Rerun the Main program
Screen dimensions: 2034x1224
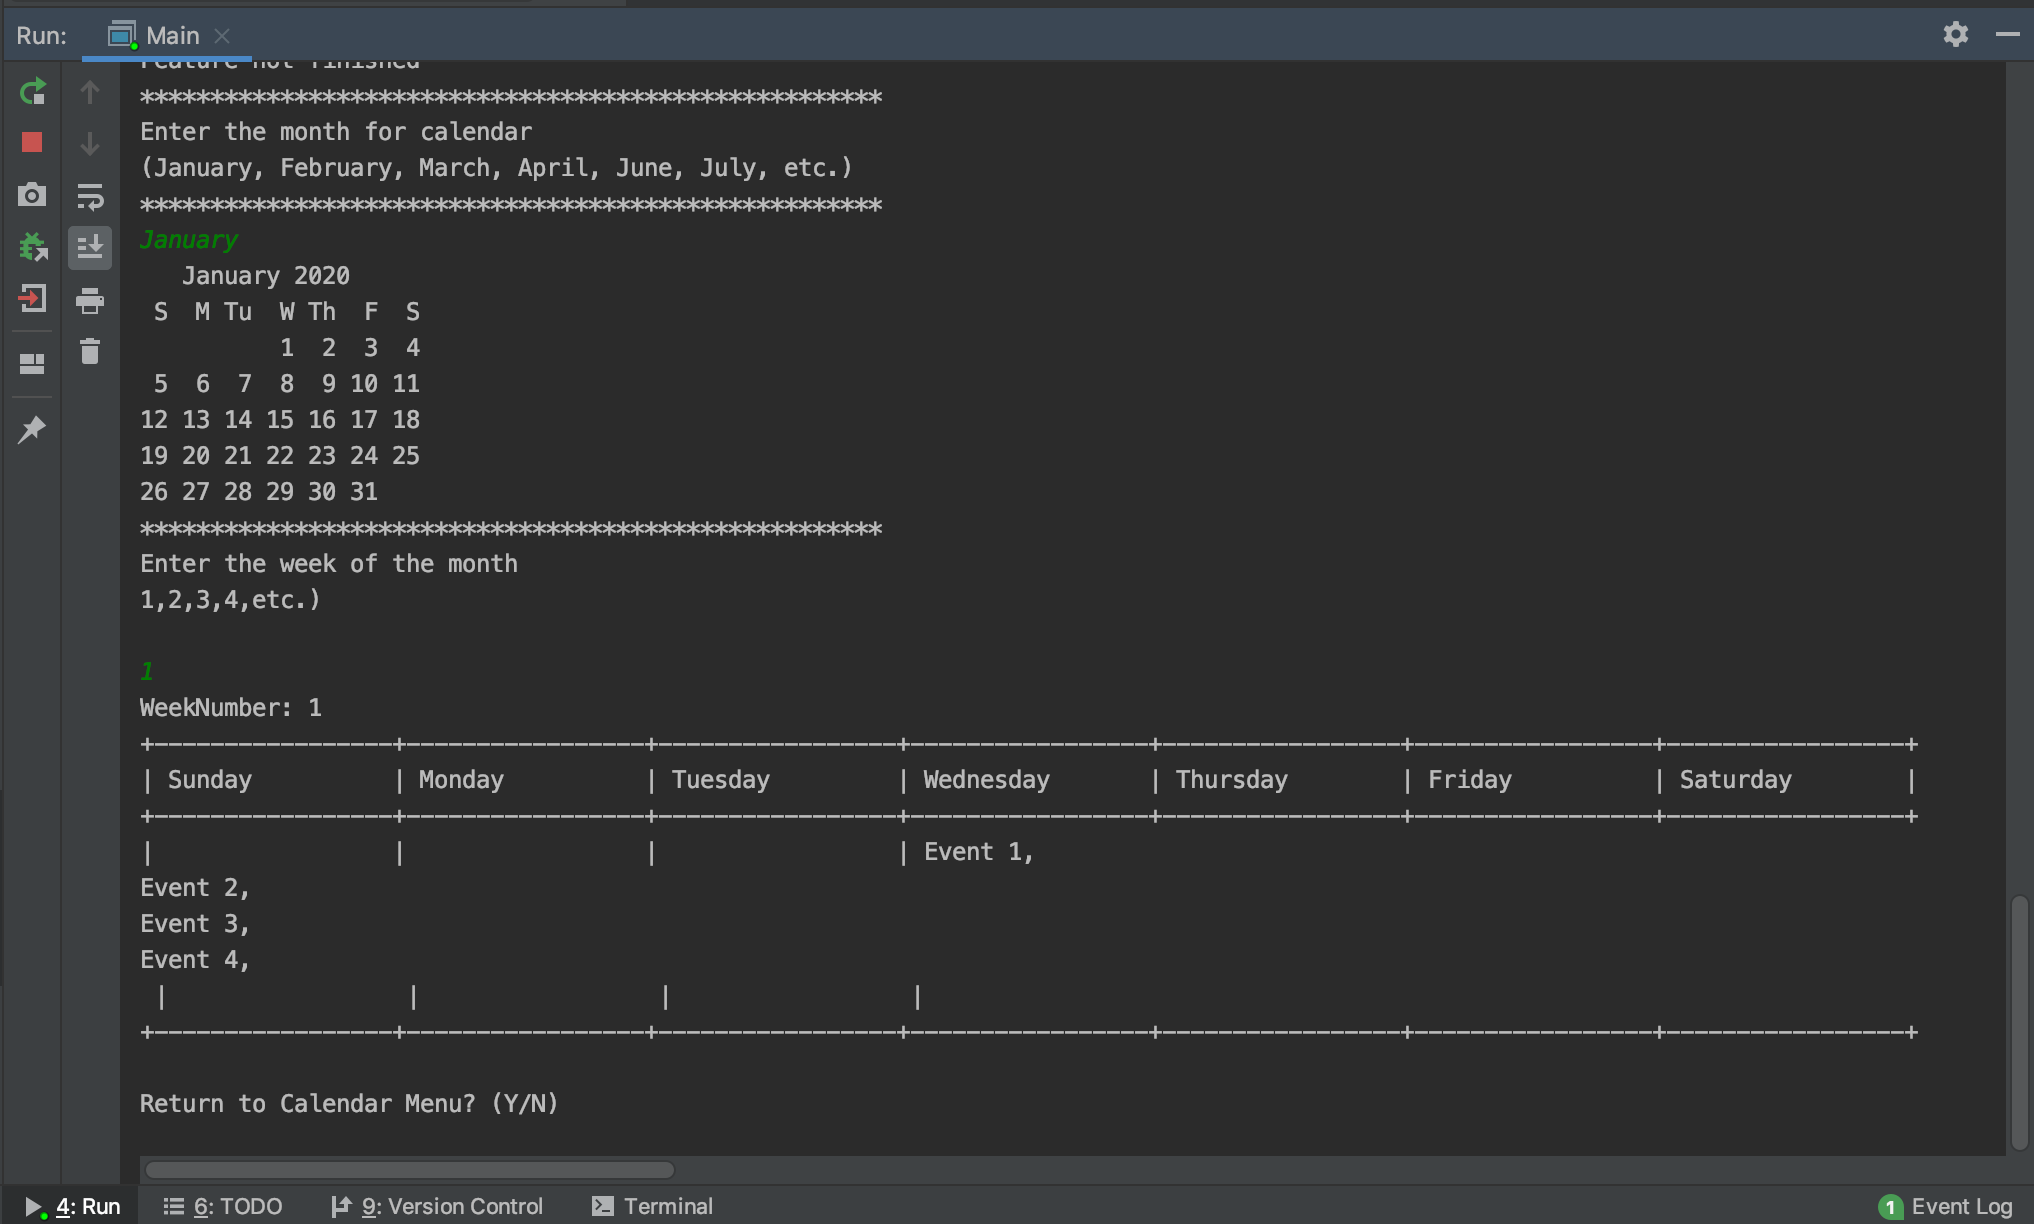click(x=32, y=92)
